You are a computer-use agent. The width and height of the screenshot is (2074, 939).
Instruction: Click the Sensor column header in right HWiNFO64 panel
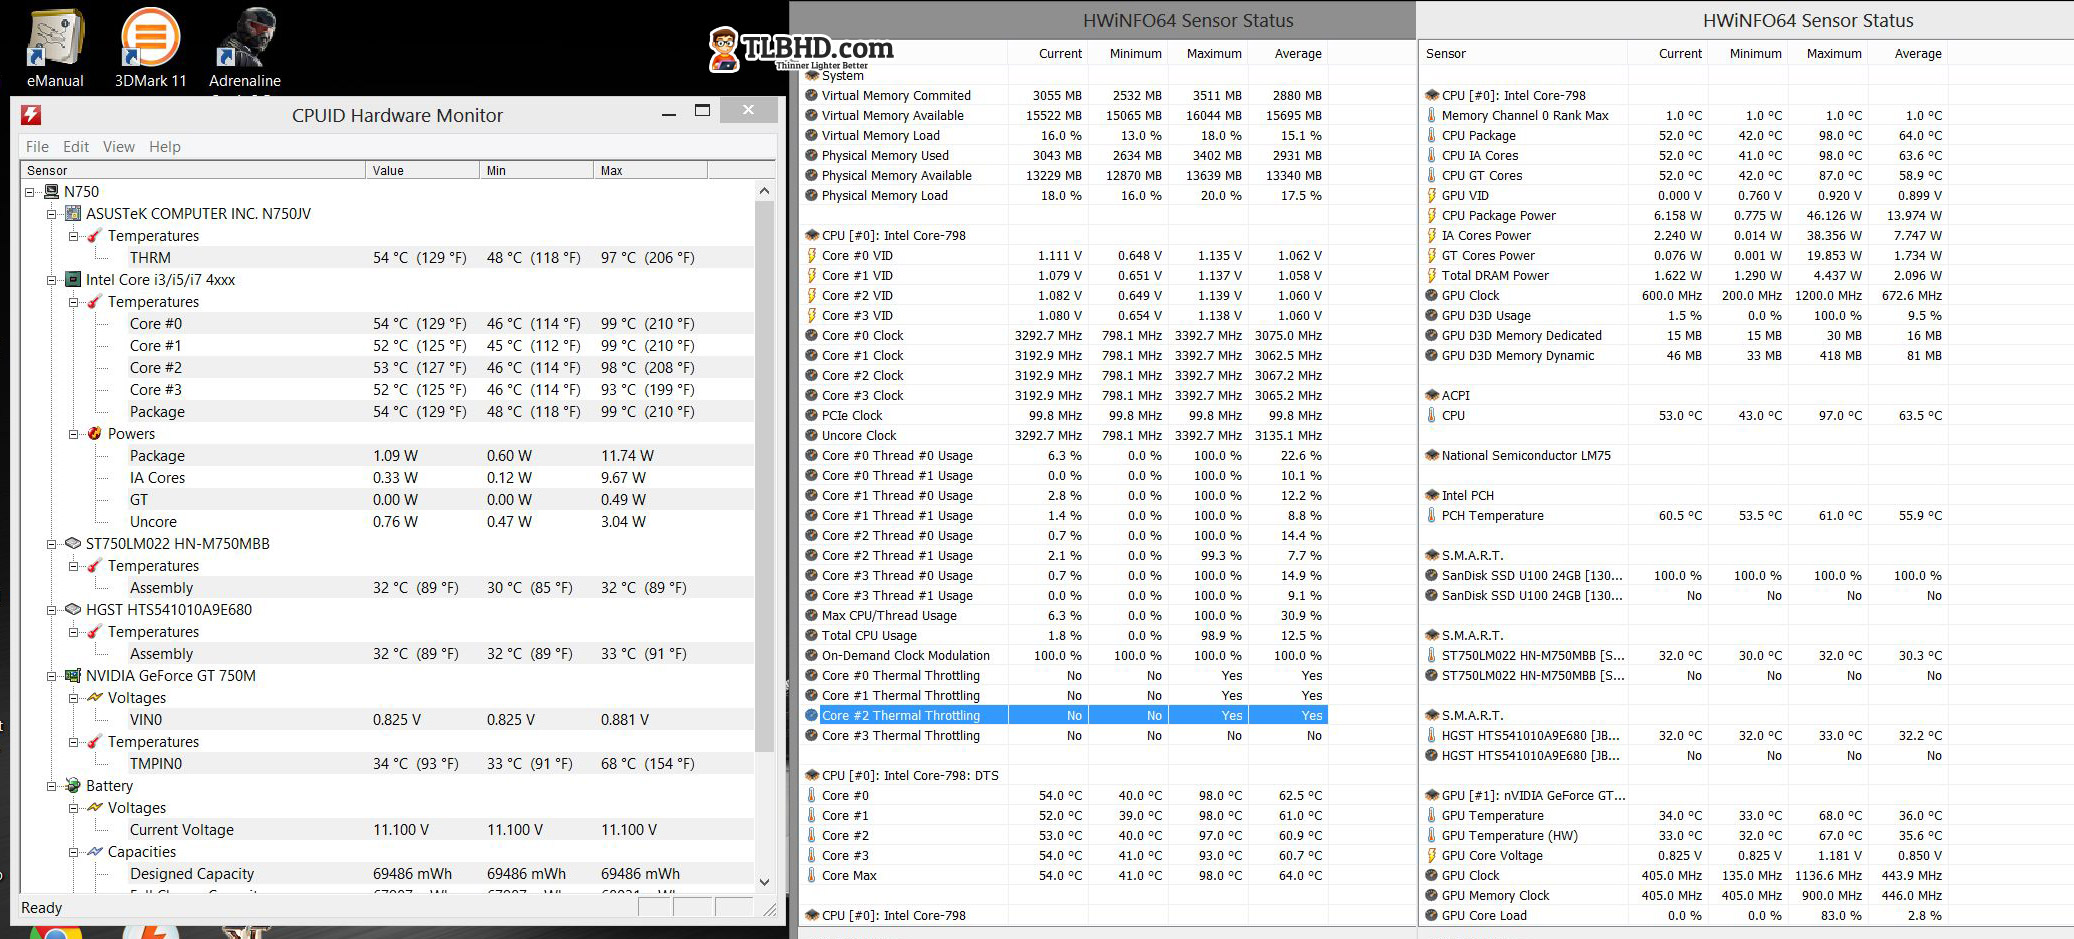point(1522,54)
